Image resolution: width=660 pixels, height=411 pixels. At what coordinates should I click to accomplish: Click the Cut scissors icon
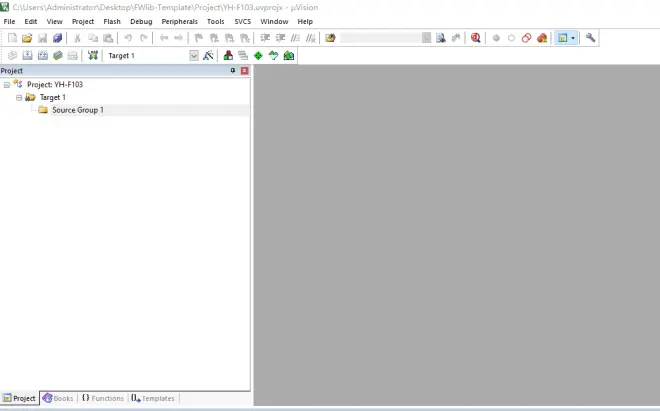[77, 38]
